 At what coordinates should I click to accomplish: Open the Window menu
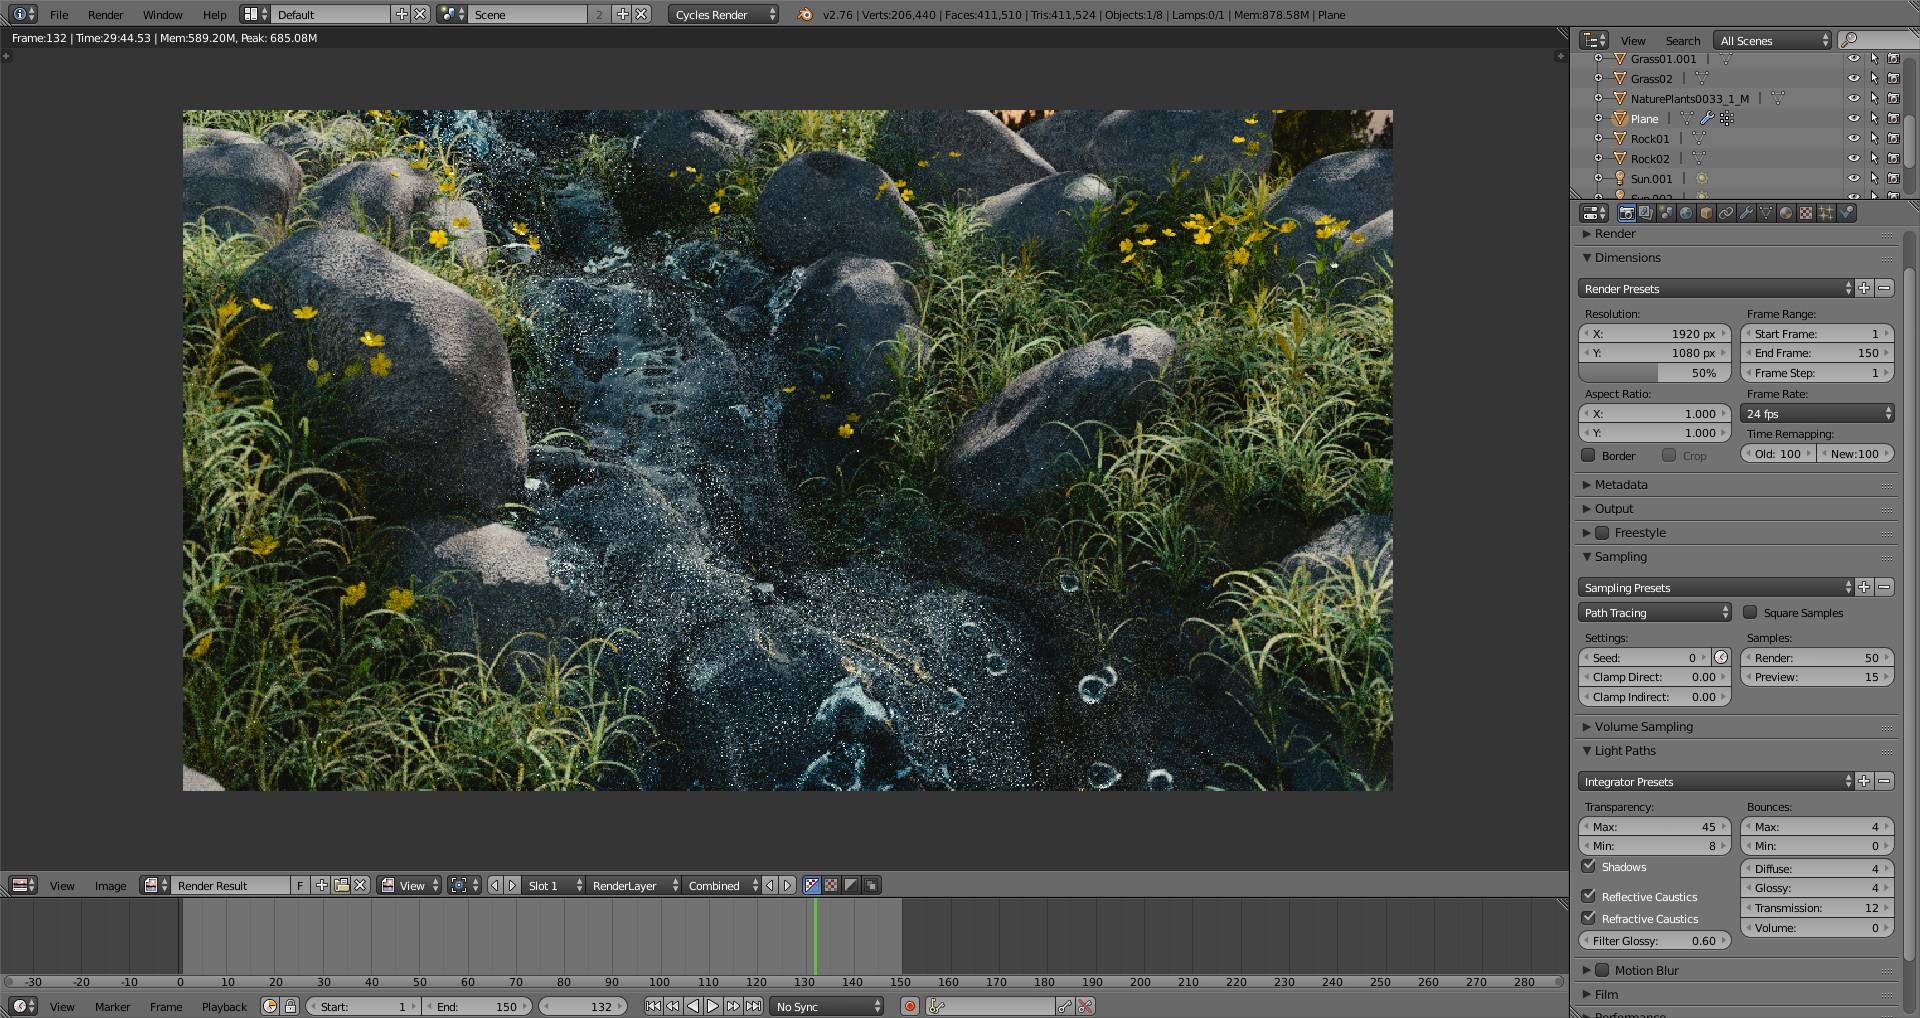coord(162,15)
